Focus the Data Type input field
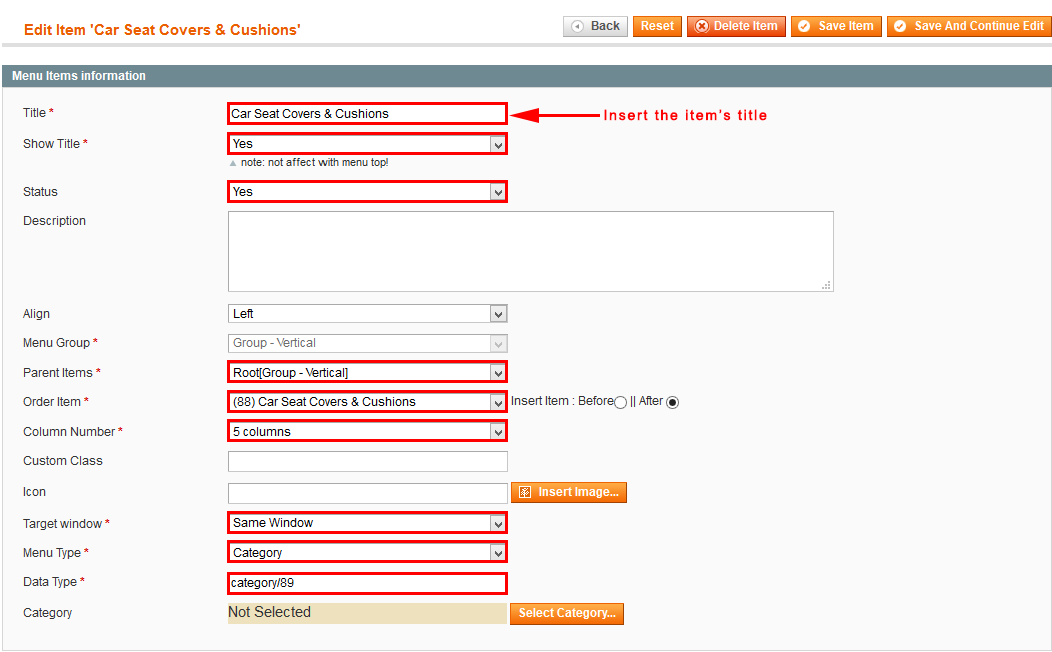 (368, 583)
